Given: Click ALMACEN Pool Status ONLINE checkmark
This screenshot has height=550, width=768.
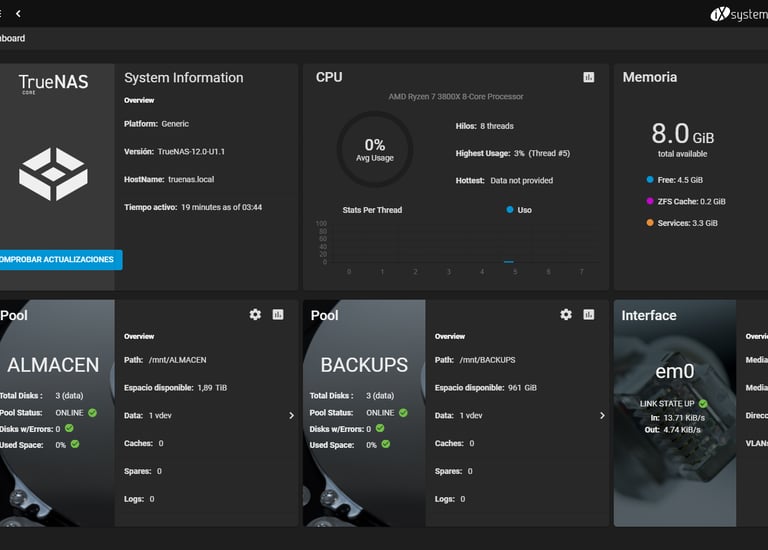Looking at the screenshot, I should (x=92, y=413).
